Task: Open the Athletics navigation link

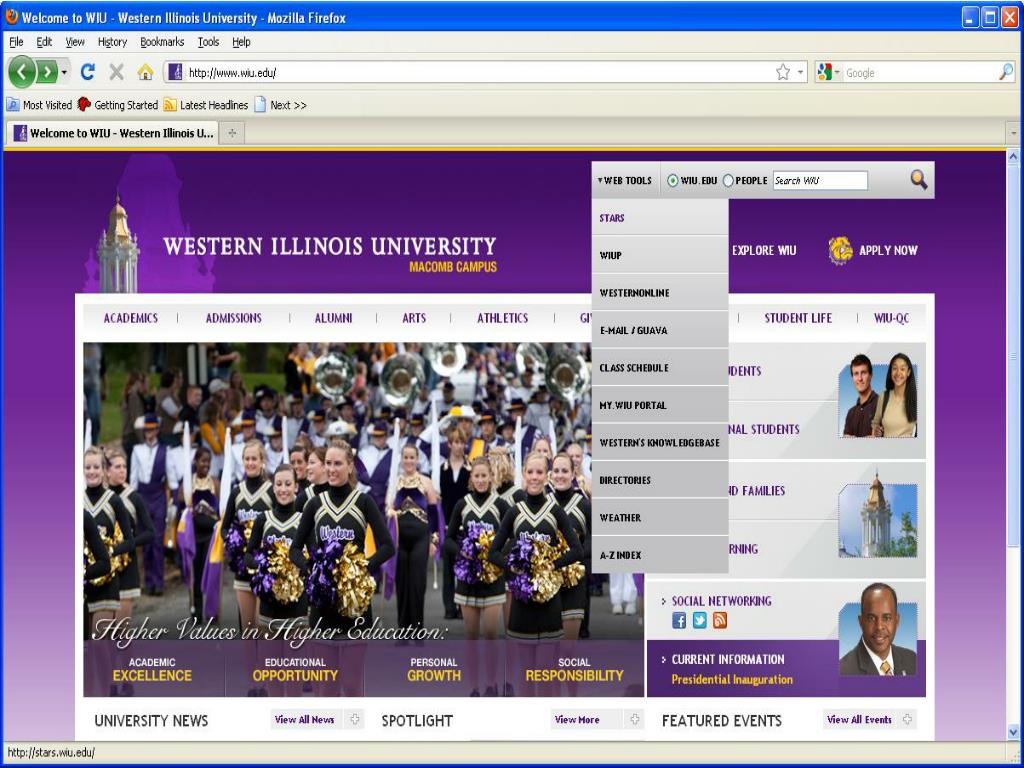Action: click(x=502, y=318)
